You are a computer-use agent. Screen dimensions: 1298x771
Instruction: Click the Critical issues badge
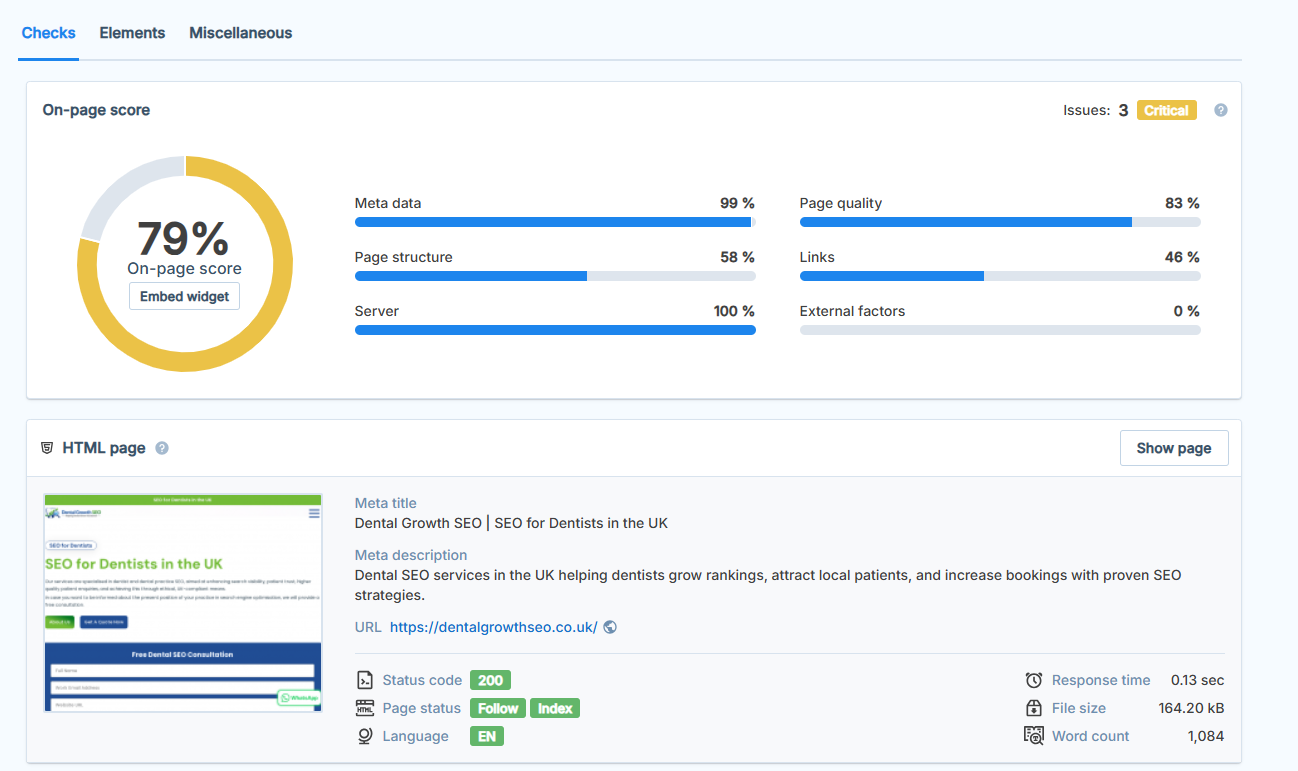click(1166, 110)
